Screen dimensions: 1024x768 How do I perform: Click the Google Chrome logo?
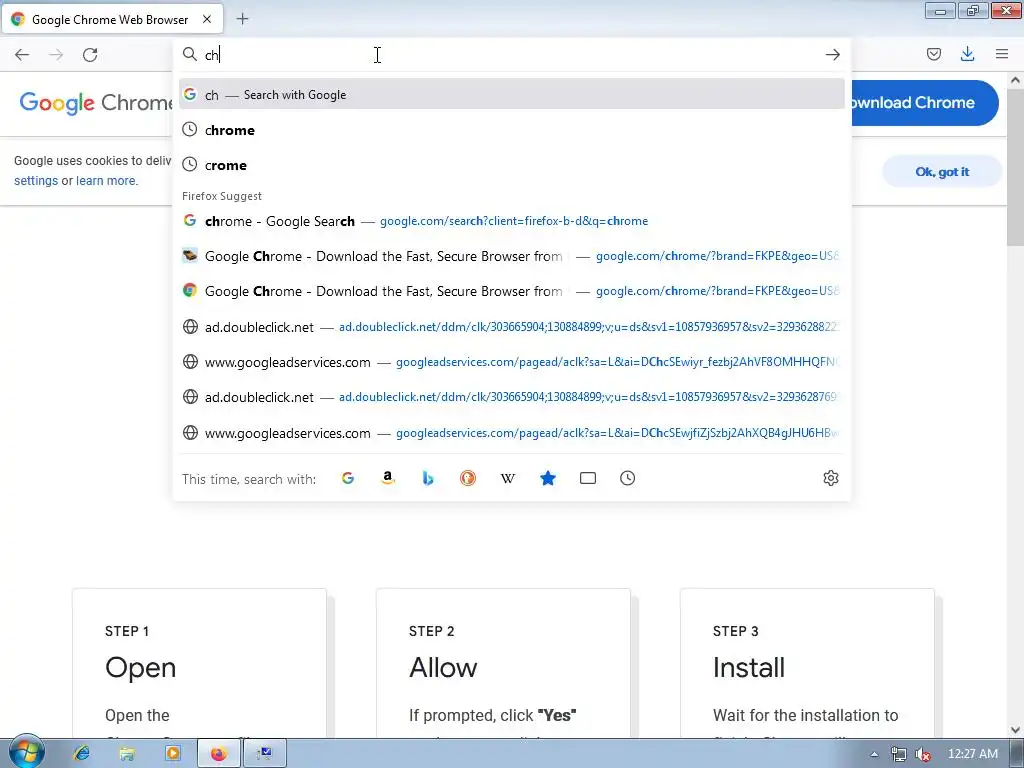click(96, 103)
